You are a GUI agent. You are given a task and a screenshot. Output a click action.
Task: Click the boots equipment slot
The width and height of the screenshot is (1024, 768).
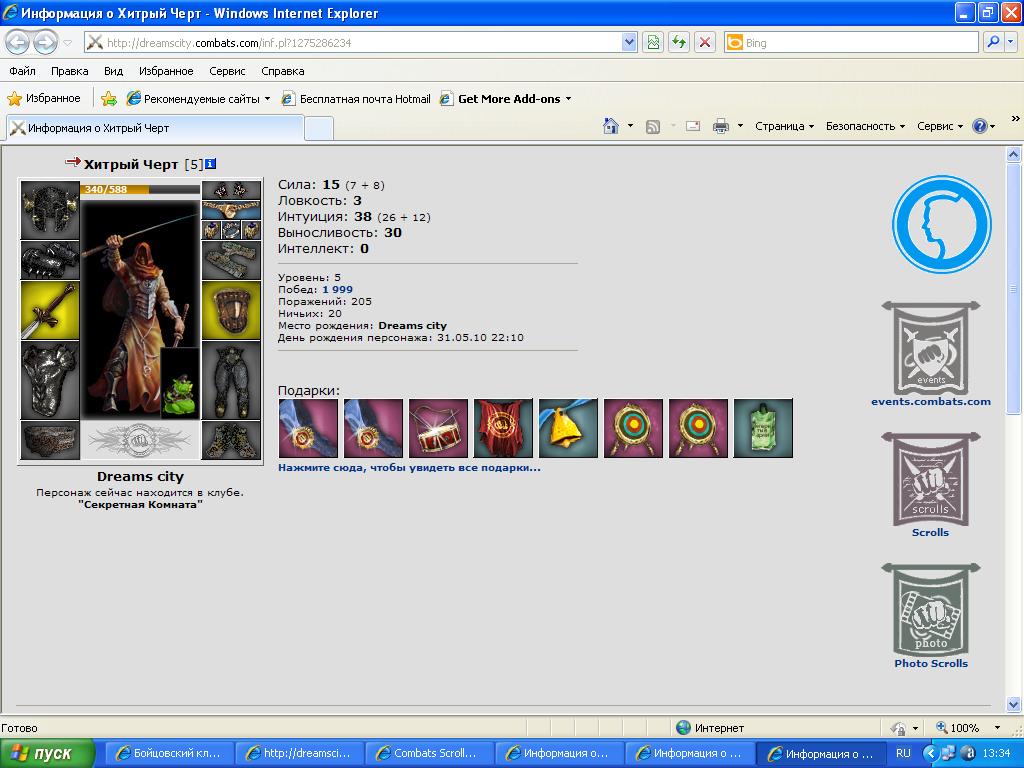tap(231, 440)
